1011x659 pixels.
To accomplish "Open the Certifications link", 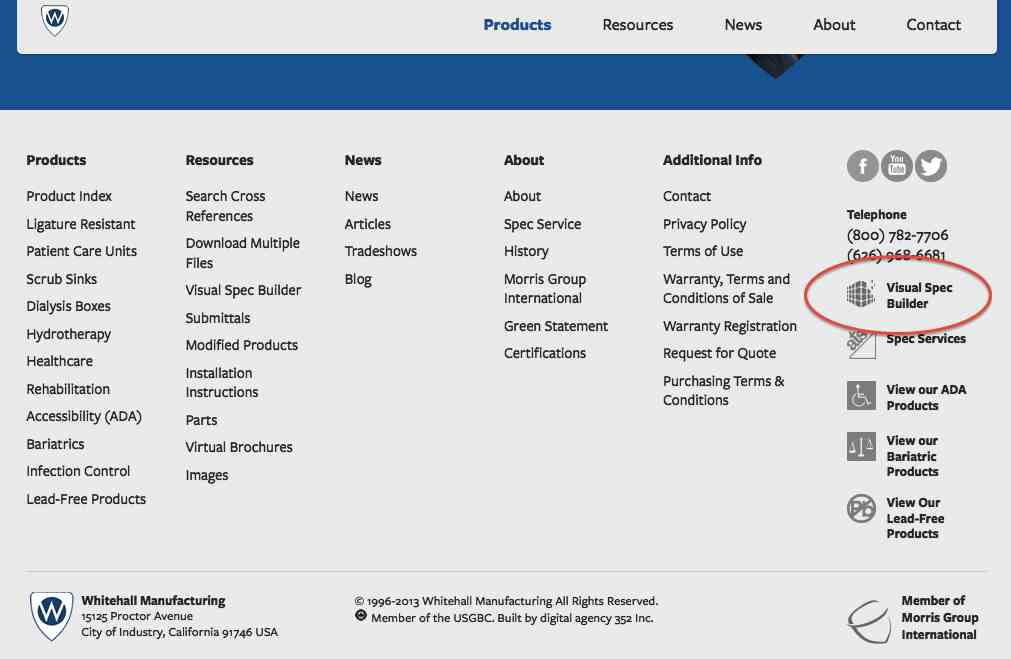I will pyautogui.click(x=545, y=353).
